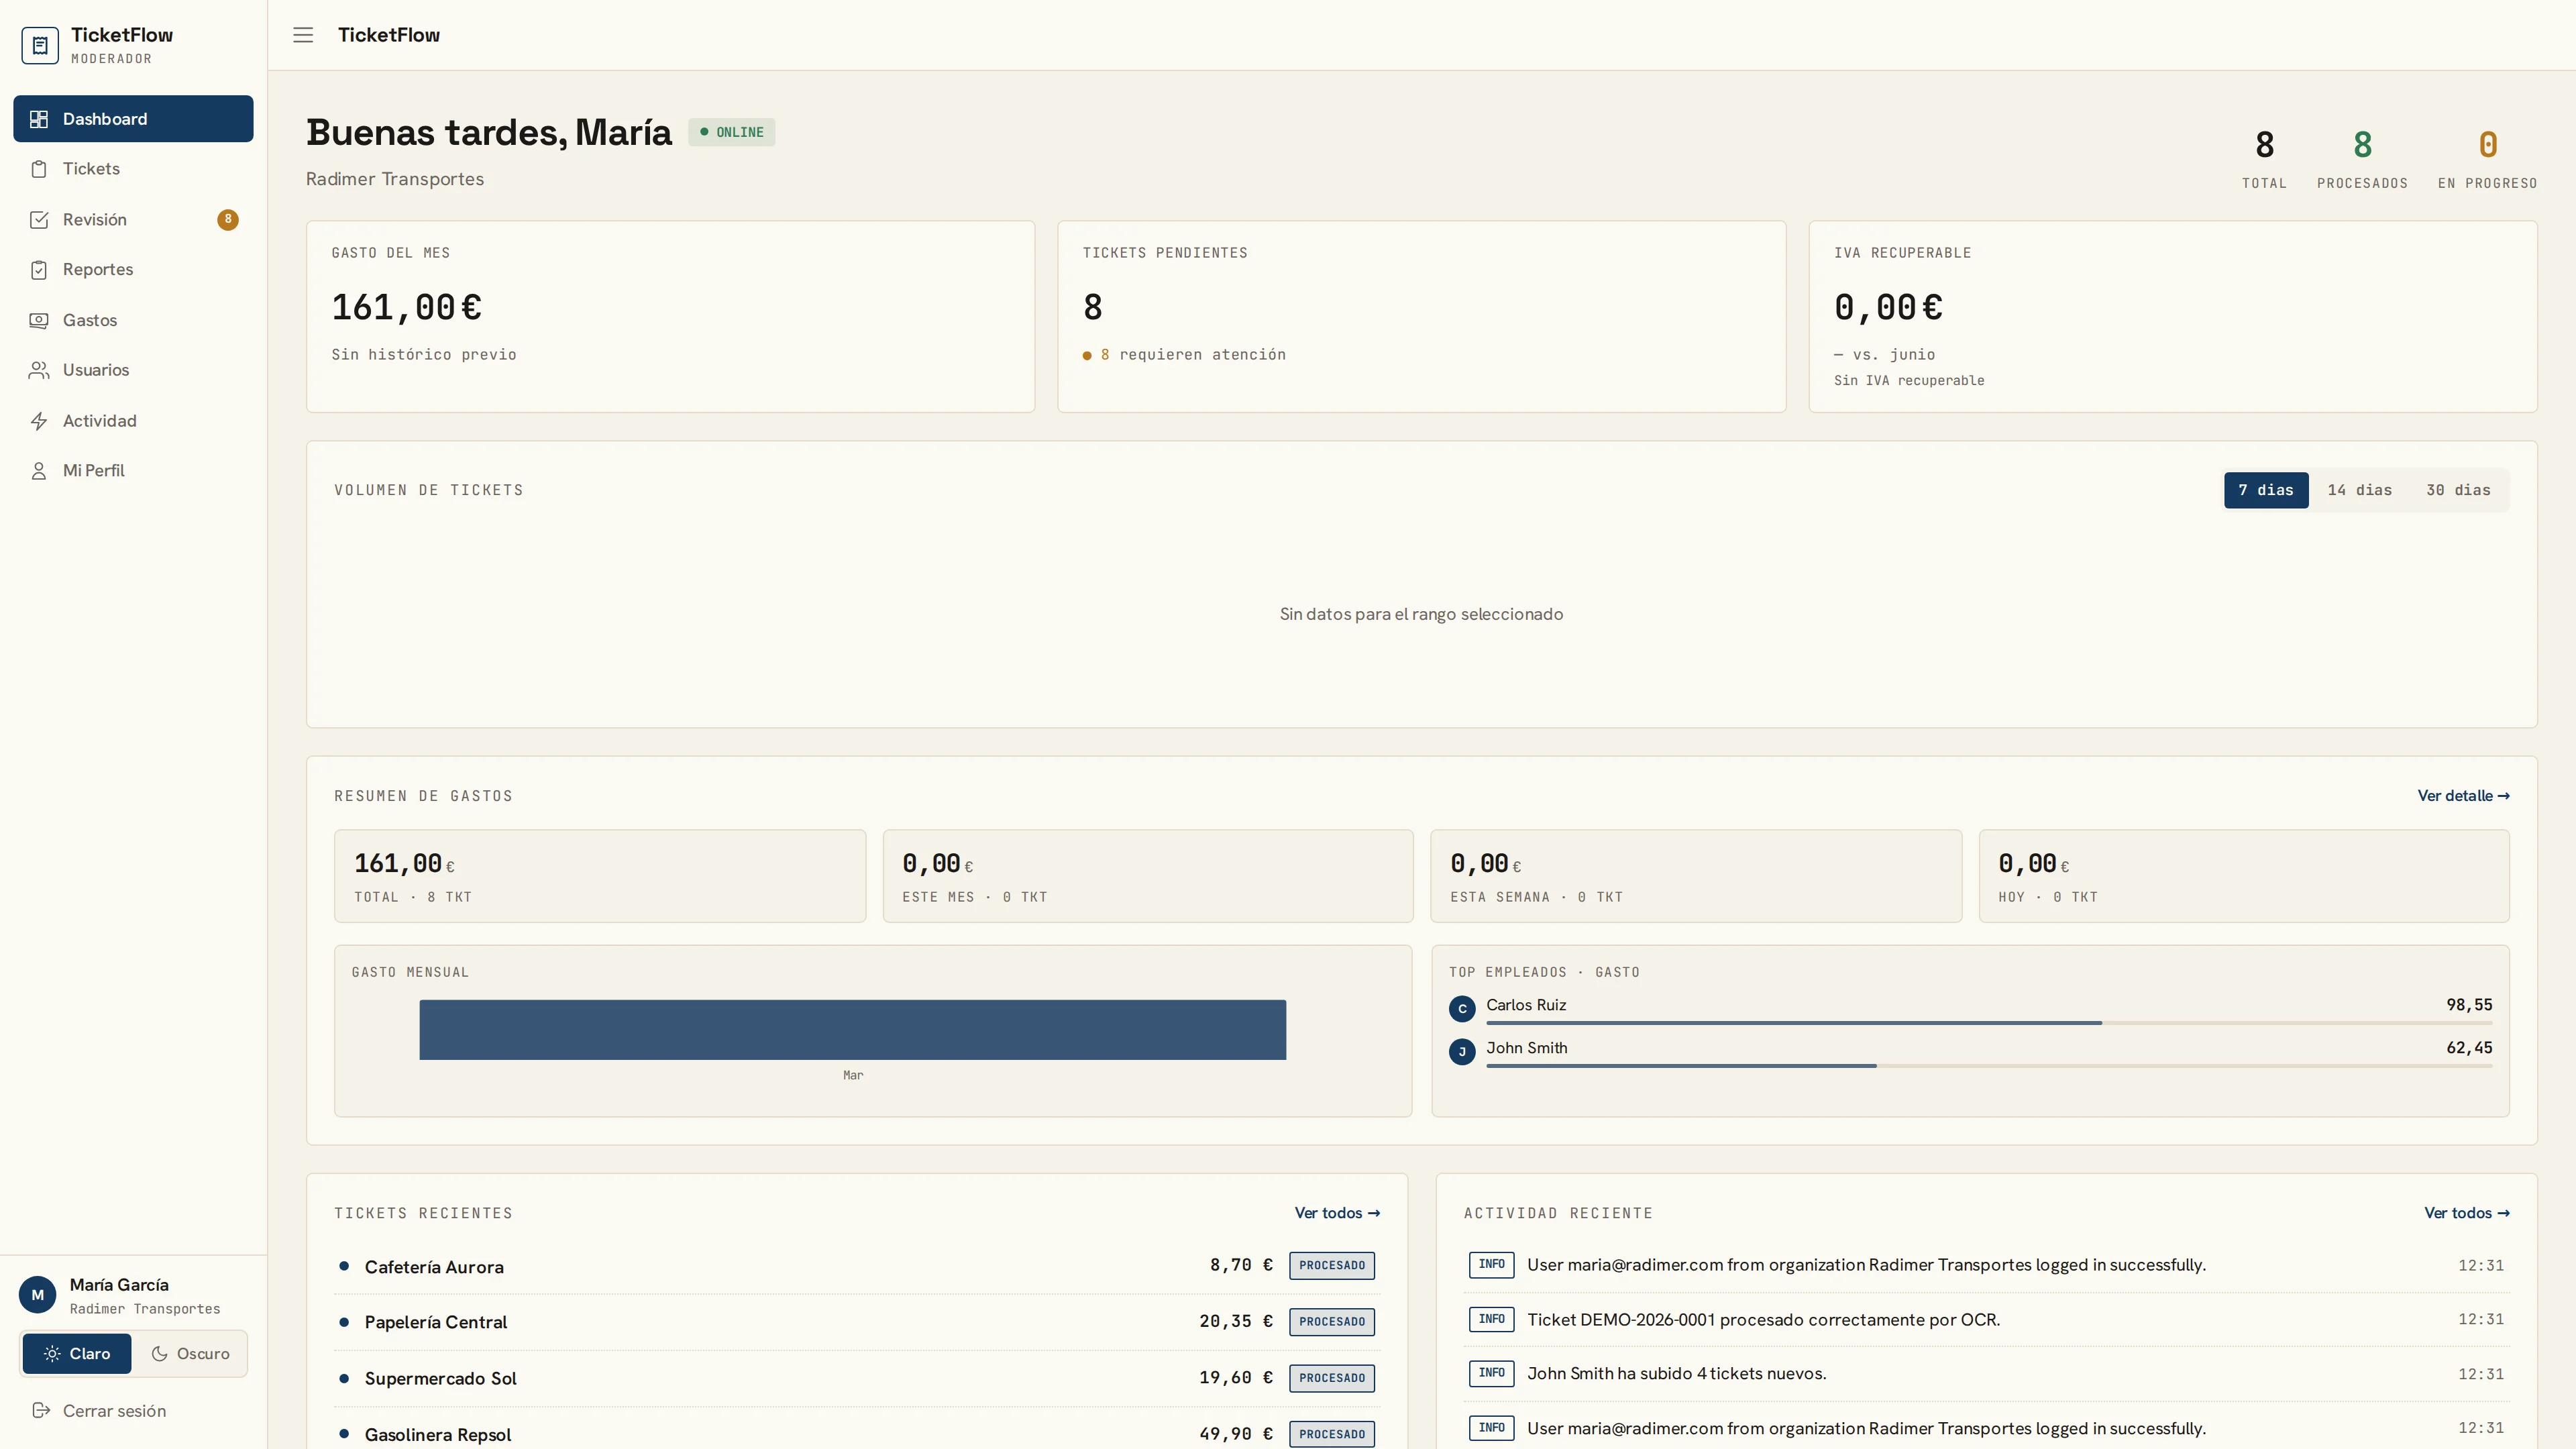The height and width of the screenshot is (1449, 2576).
Task: Click the Mar bar in Gasto mensual chart
Action: tap(852, 1030)
